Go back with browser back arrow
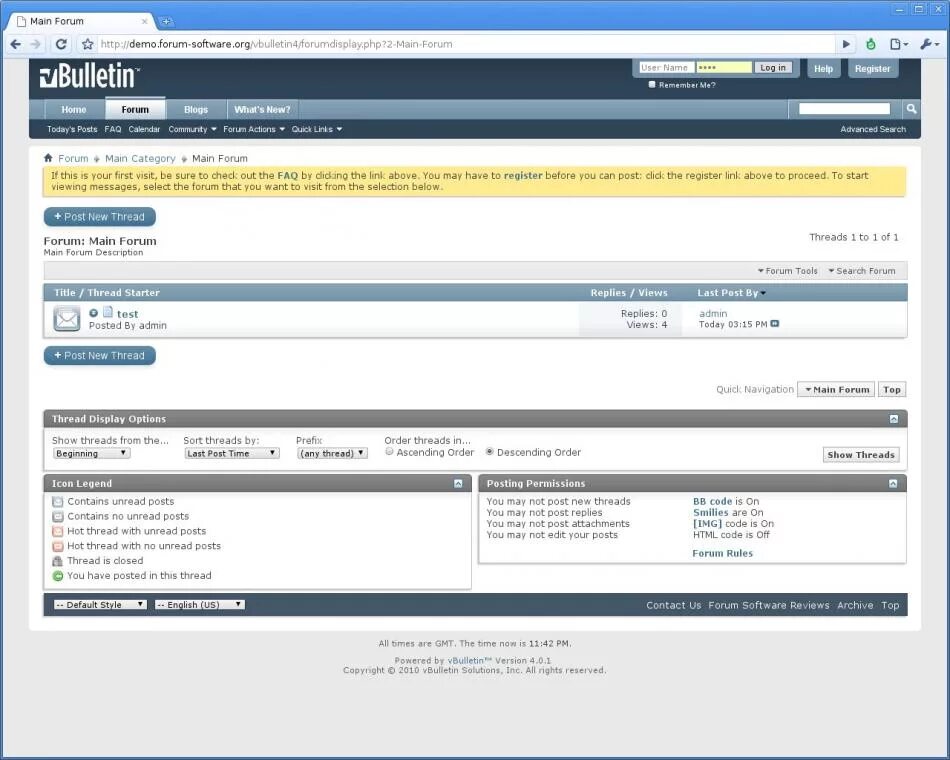Screen dimensions: 950x760 click(16, 44)
